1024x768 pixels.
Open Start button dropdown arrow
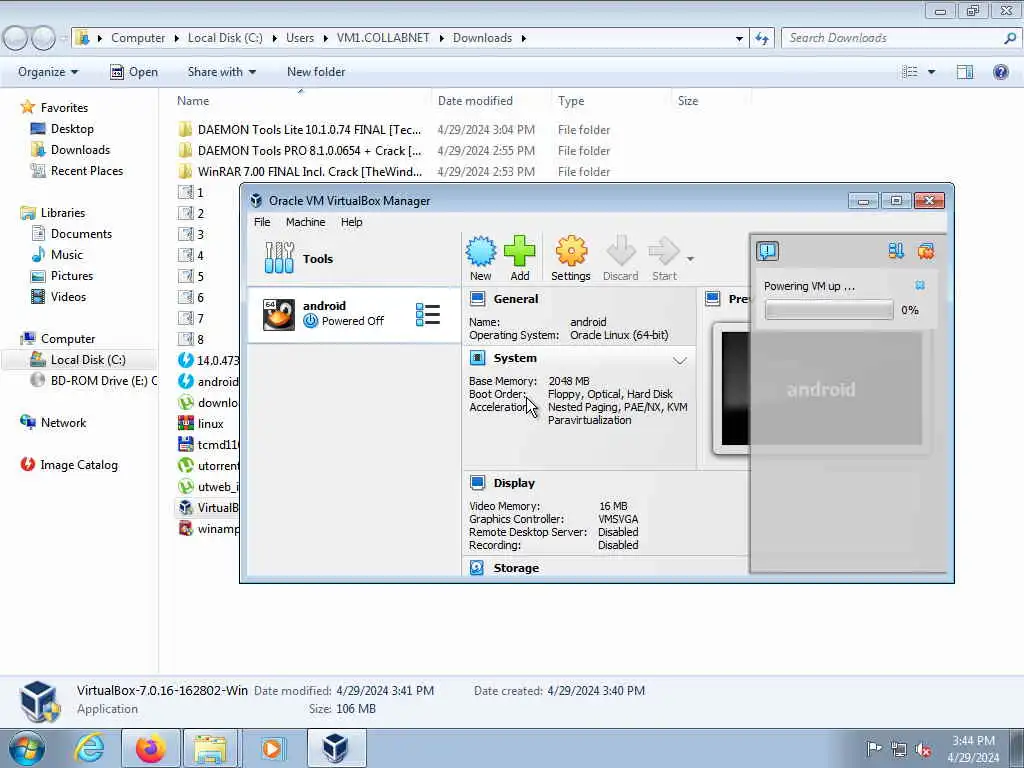click(690, 259)
